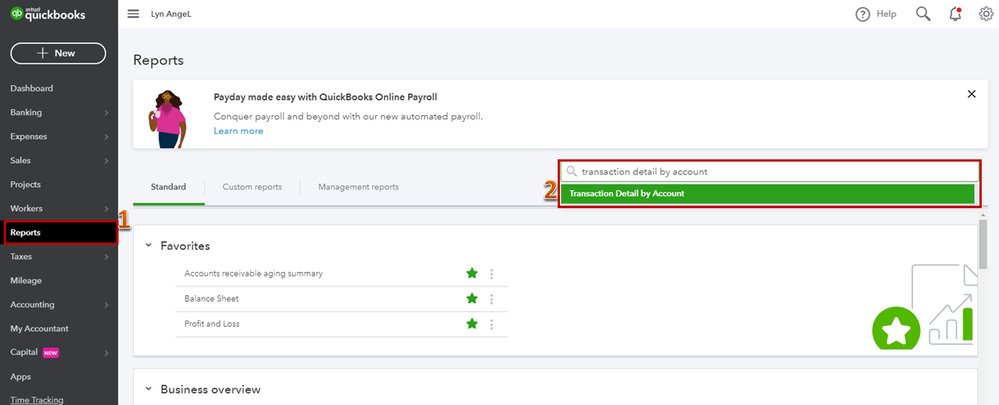Unfavorite the Balance Sheet star
Viewport: 999px width, 405px height.
[472, 298]
